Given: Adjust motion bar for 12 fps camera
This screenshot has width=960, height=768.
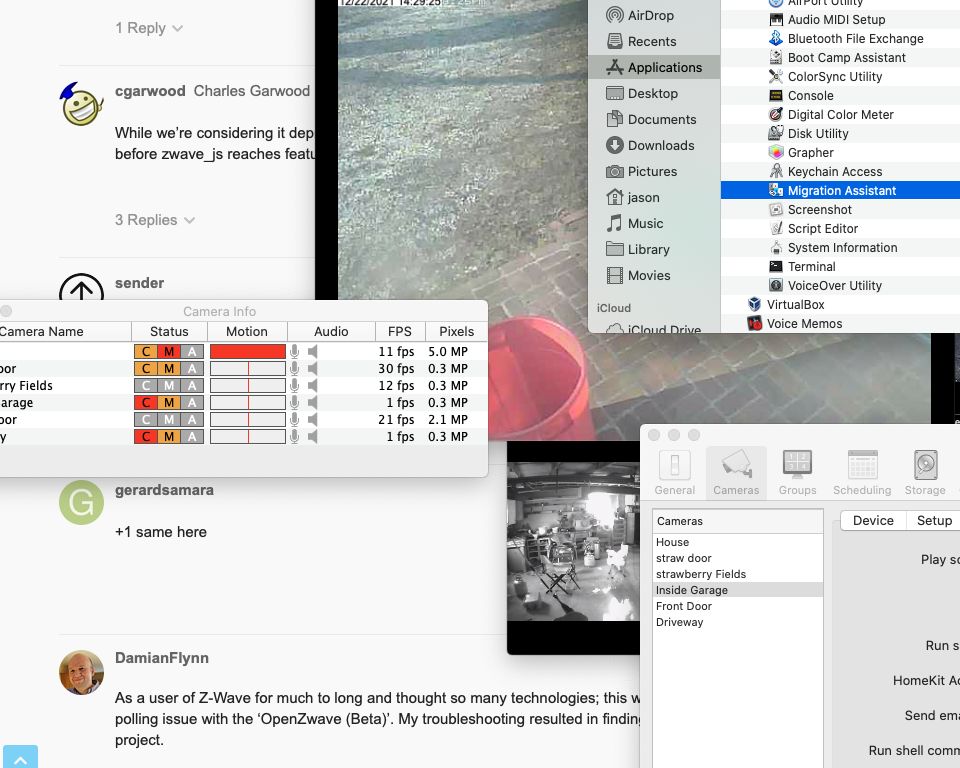Looking at the screenshot, I should (x=247, y=386).
